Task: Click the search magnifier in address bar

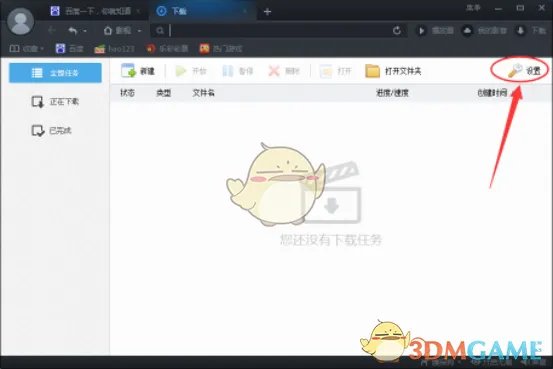Action: (160, 31)
